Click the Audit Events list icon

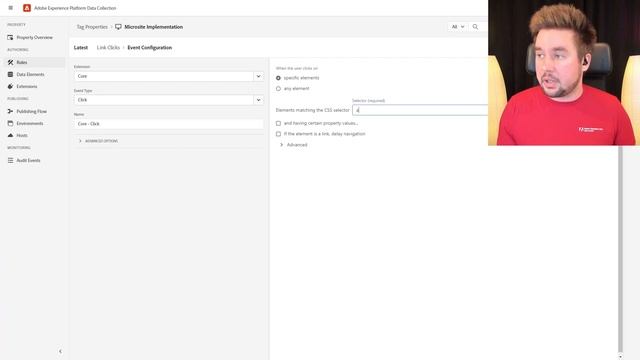10,160
